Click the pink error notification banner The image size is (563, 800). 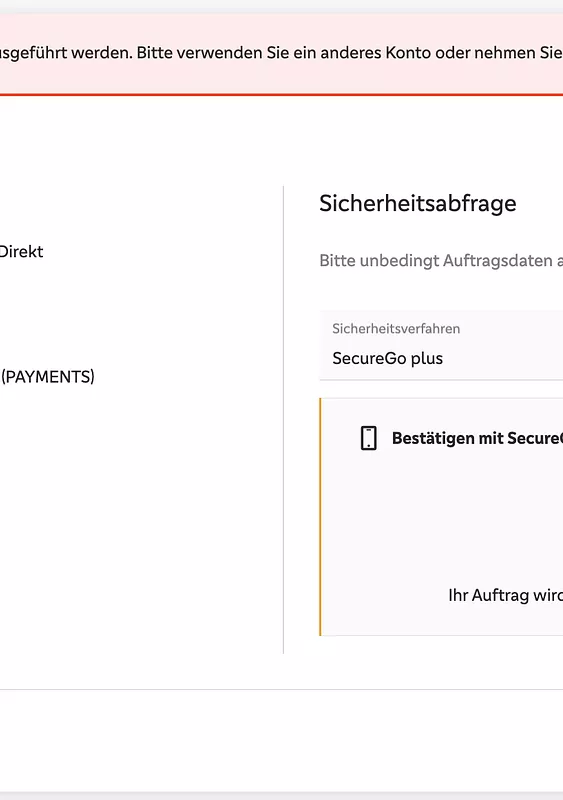pos(281,54)
